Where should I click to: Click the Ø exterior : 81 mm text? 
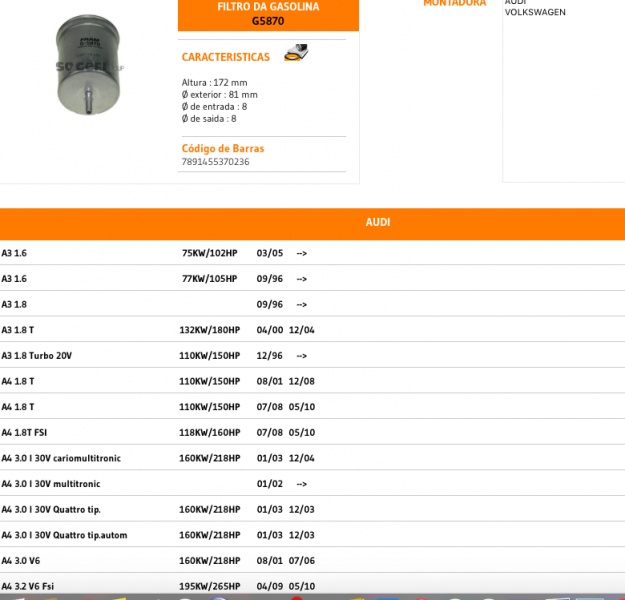tap(220, 94)
